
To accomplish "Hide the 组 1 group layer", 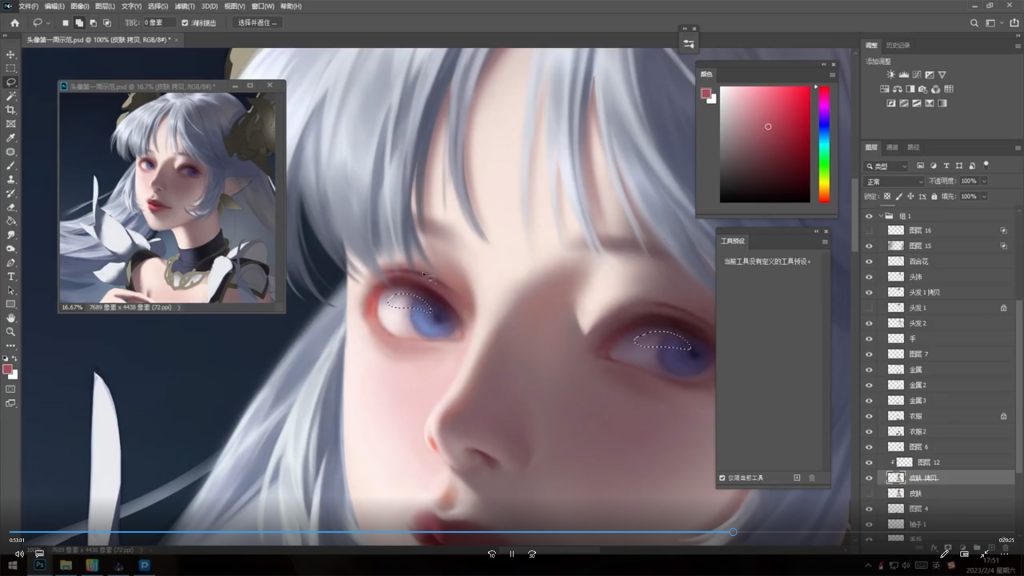I will pos(868,216).
